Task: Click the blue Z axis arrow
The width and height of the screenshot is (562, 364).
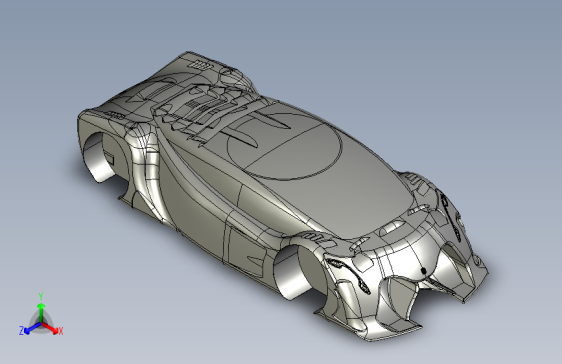Action: [x=33, y=328]
